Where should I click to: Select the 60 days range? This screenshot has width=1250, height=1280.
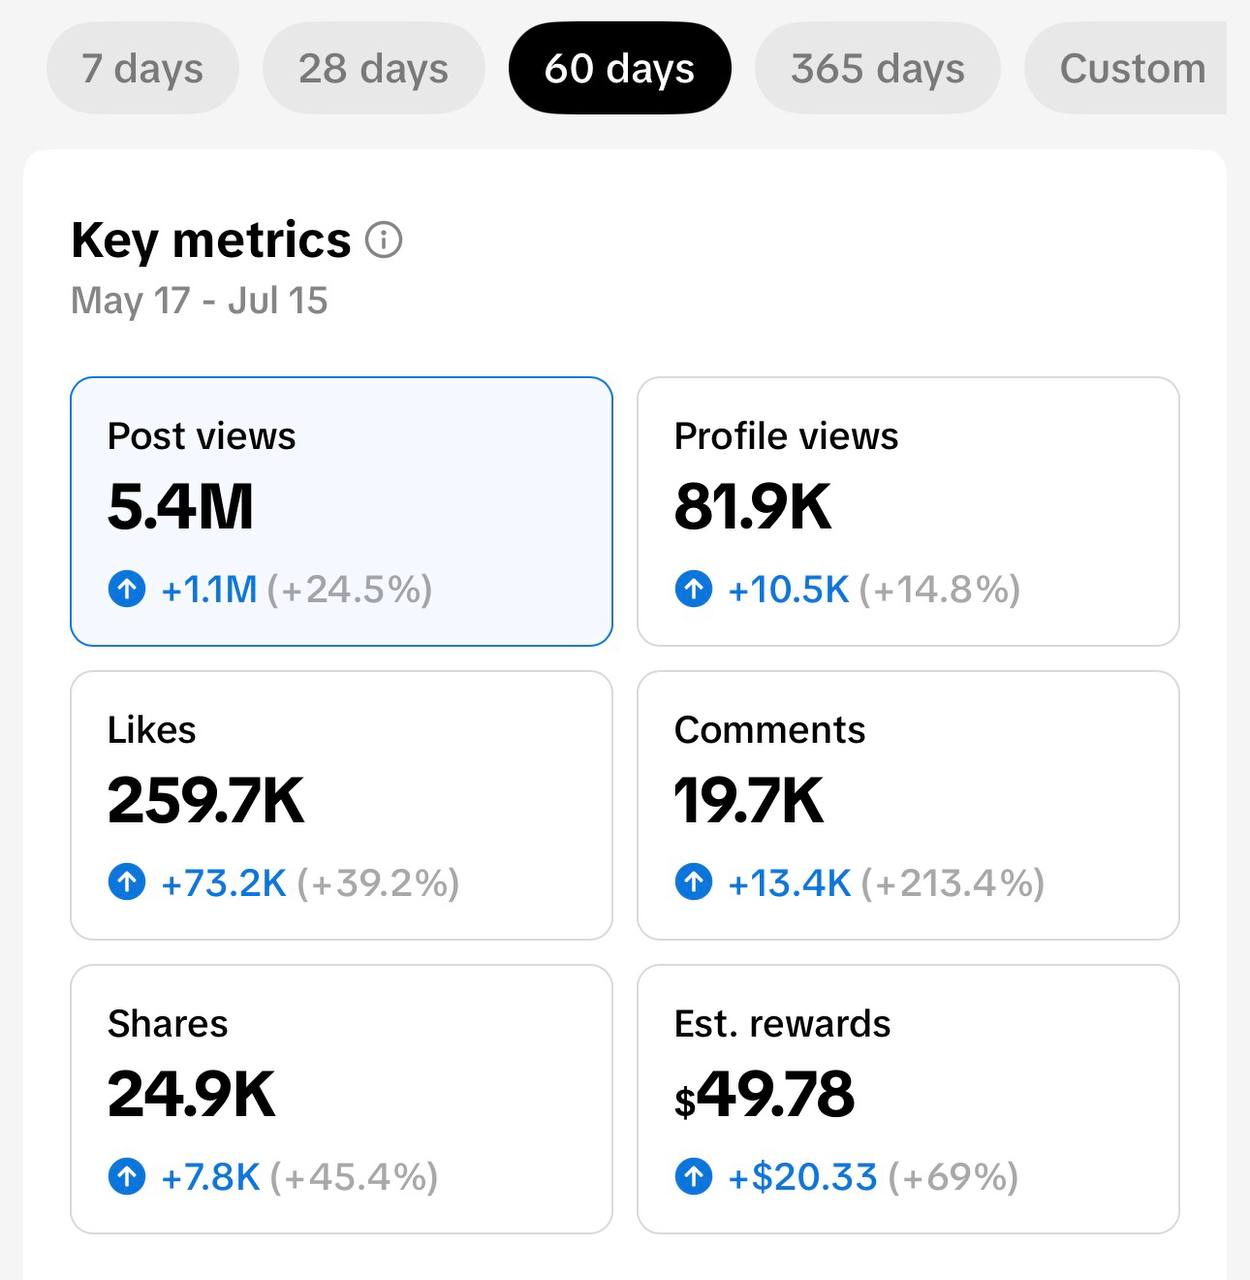pyautogui.click(x=620, y=68)
